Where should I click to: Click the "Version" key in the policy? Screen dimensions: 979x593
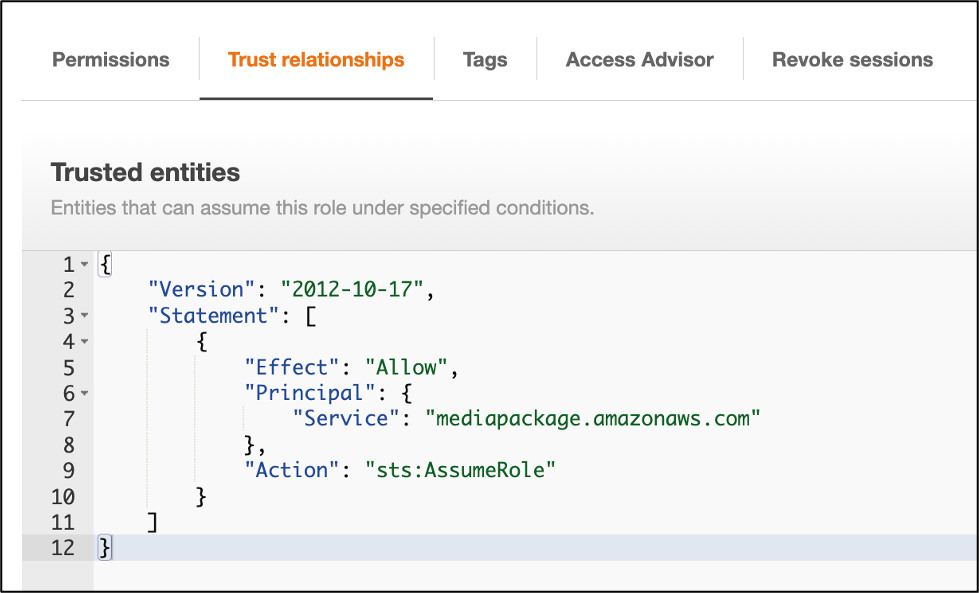click(196, 290)
